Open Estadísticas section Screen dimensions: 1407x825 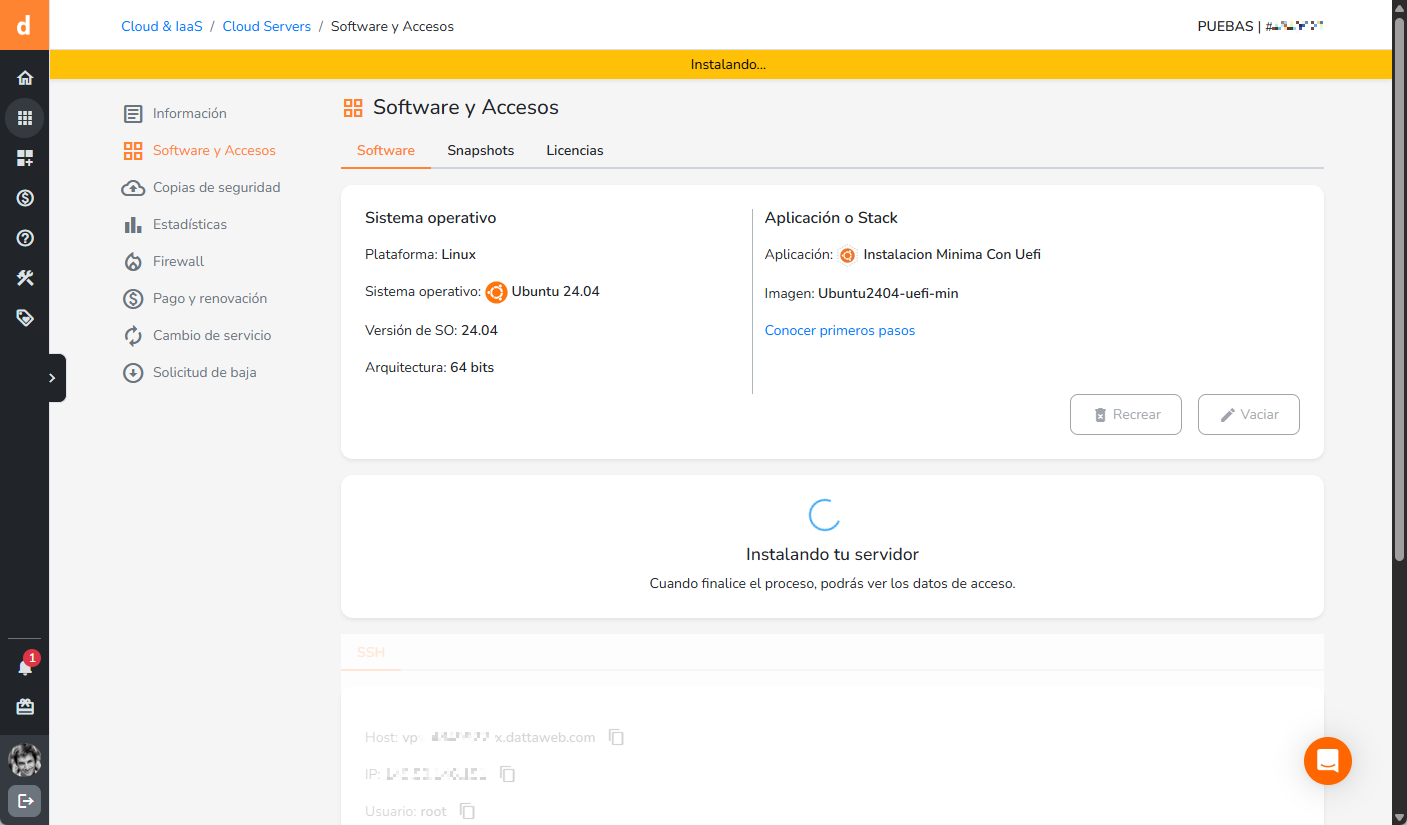(x=175, y=224)
